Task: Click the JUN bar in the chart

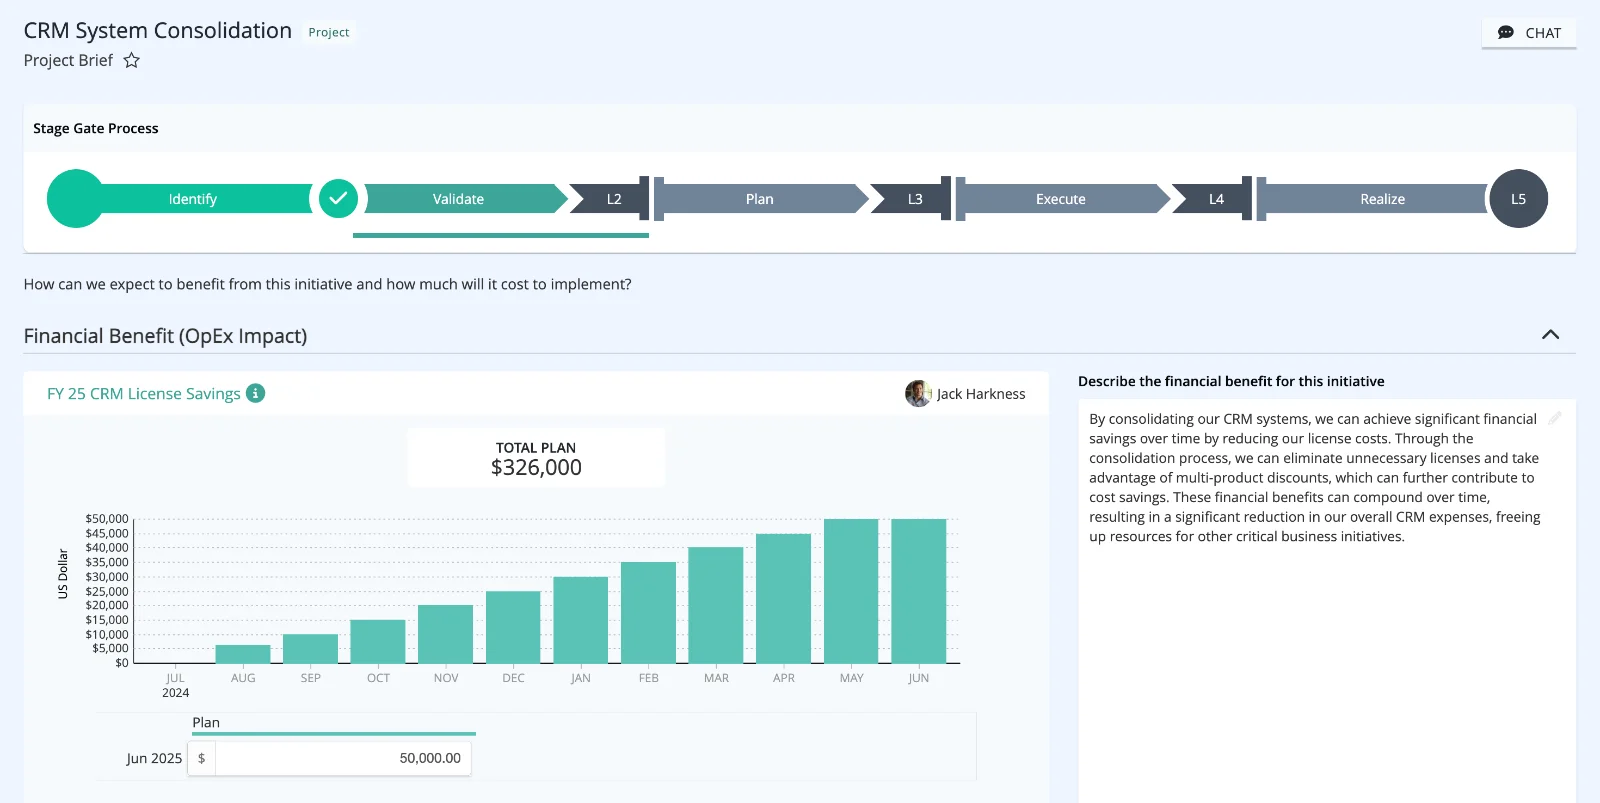Action: tap(919, 591)
